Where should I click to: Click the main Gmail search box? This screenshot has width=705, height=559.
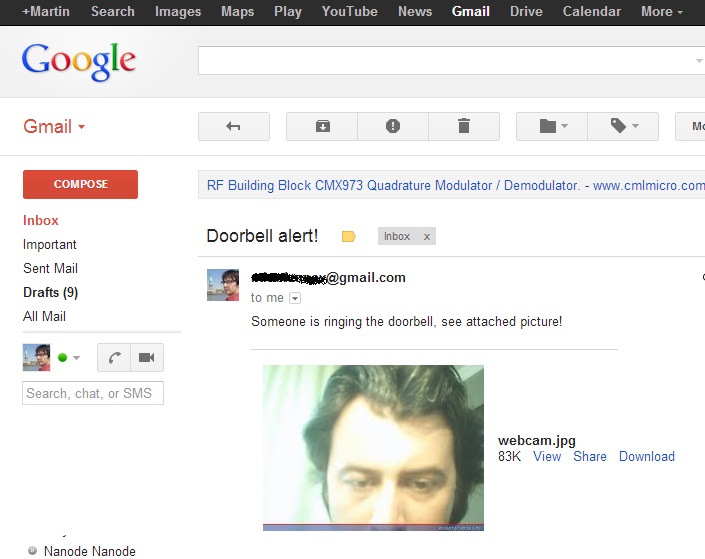(450, 60)
